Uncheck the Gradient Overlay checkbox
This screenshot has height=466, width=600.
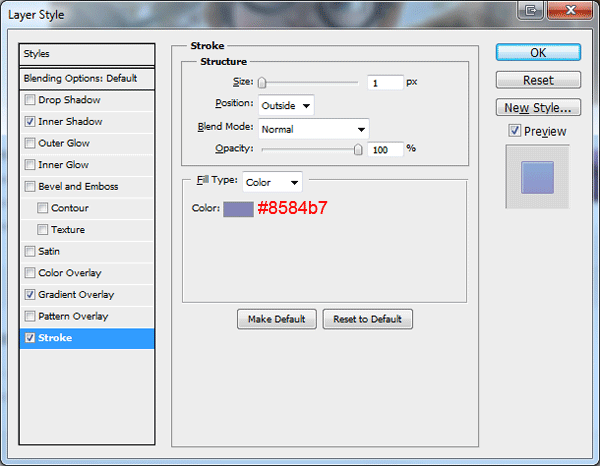click(29, 295)
